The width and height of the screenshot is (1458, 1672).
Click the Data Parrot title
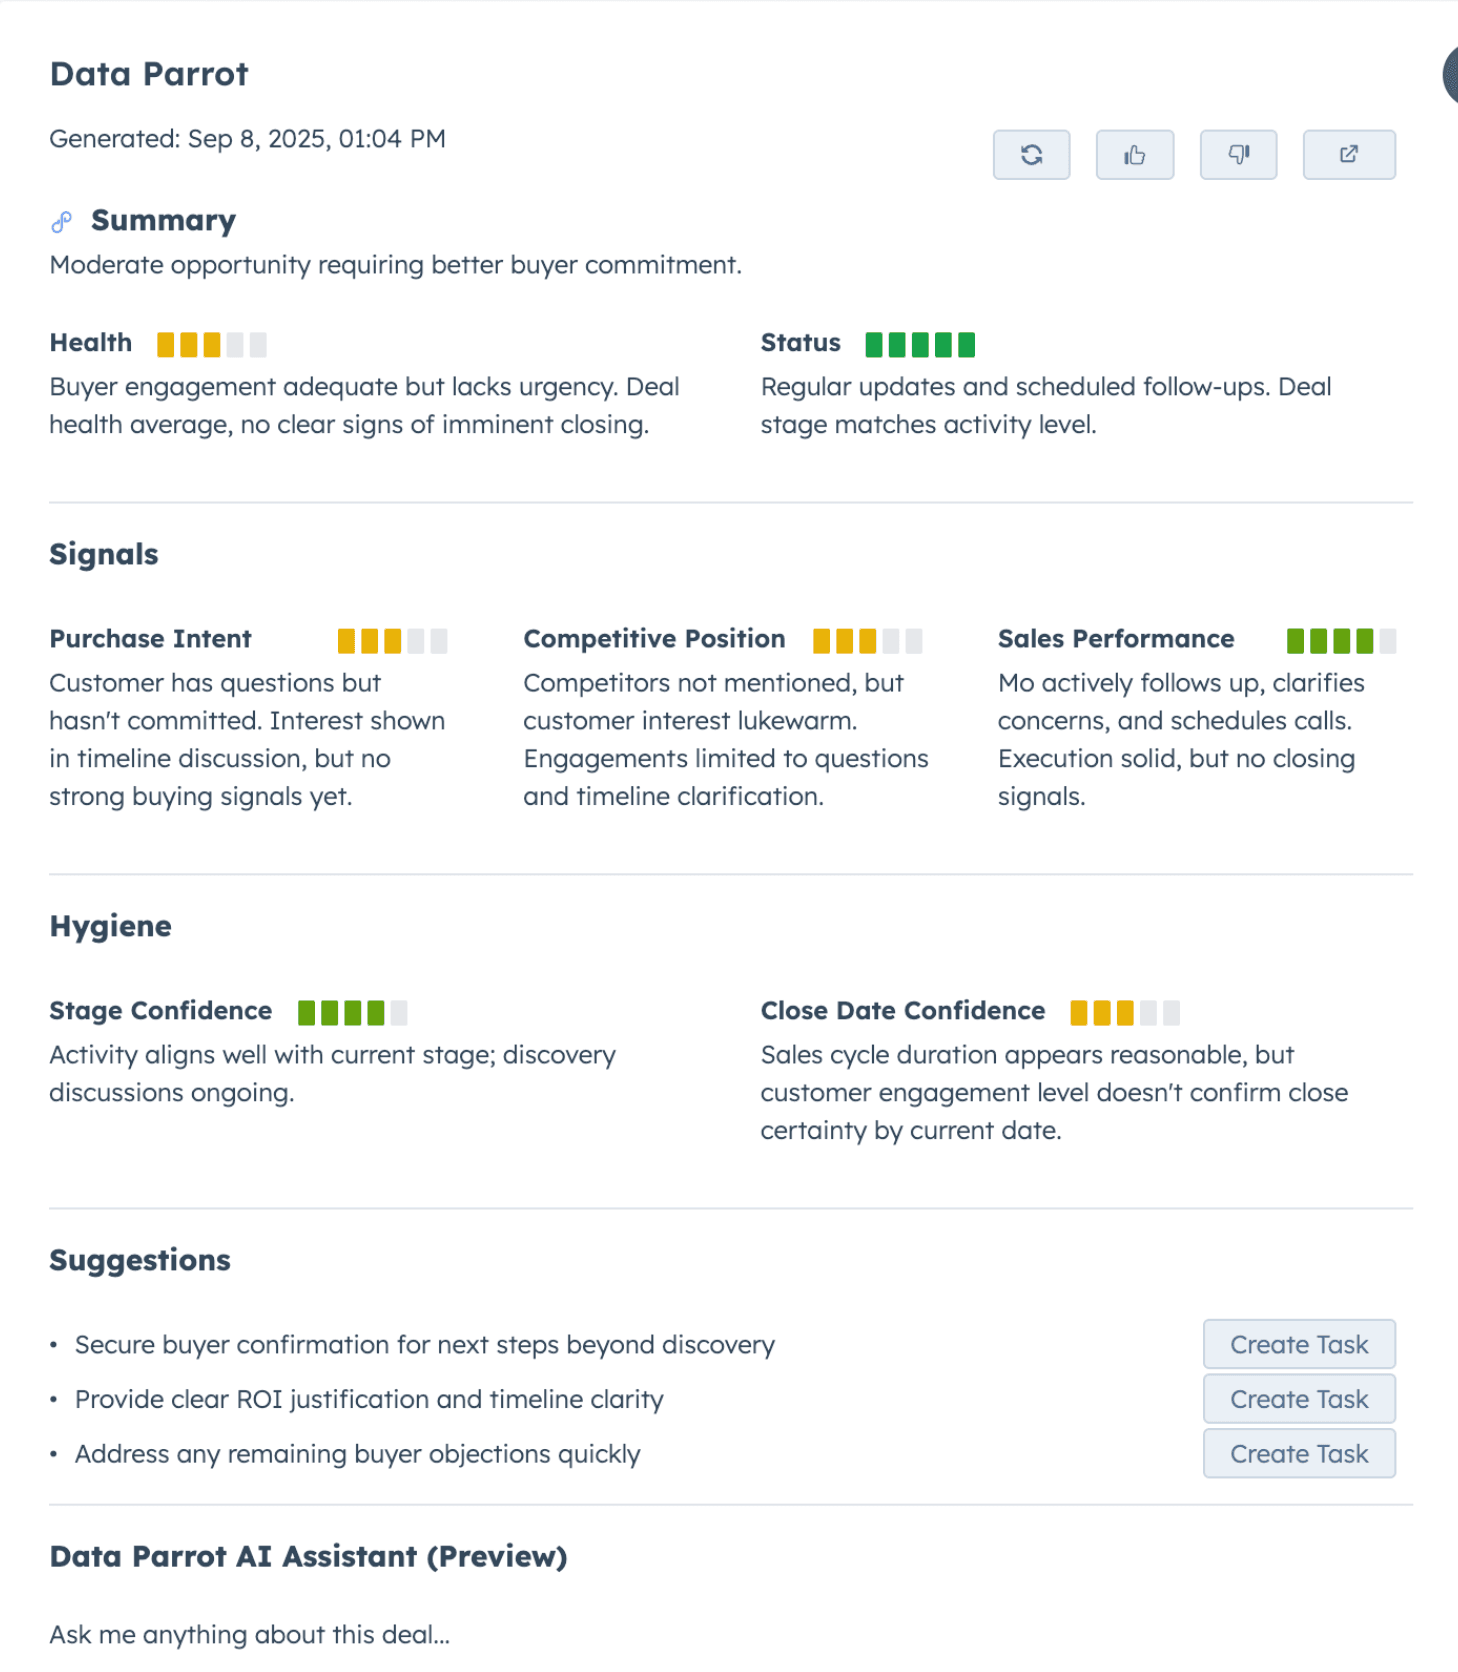click(148, 73)
